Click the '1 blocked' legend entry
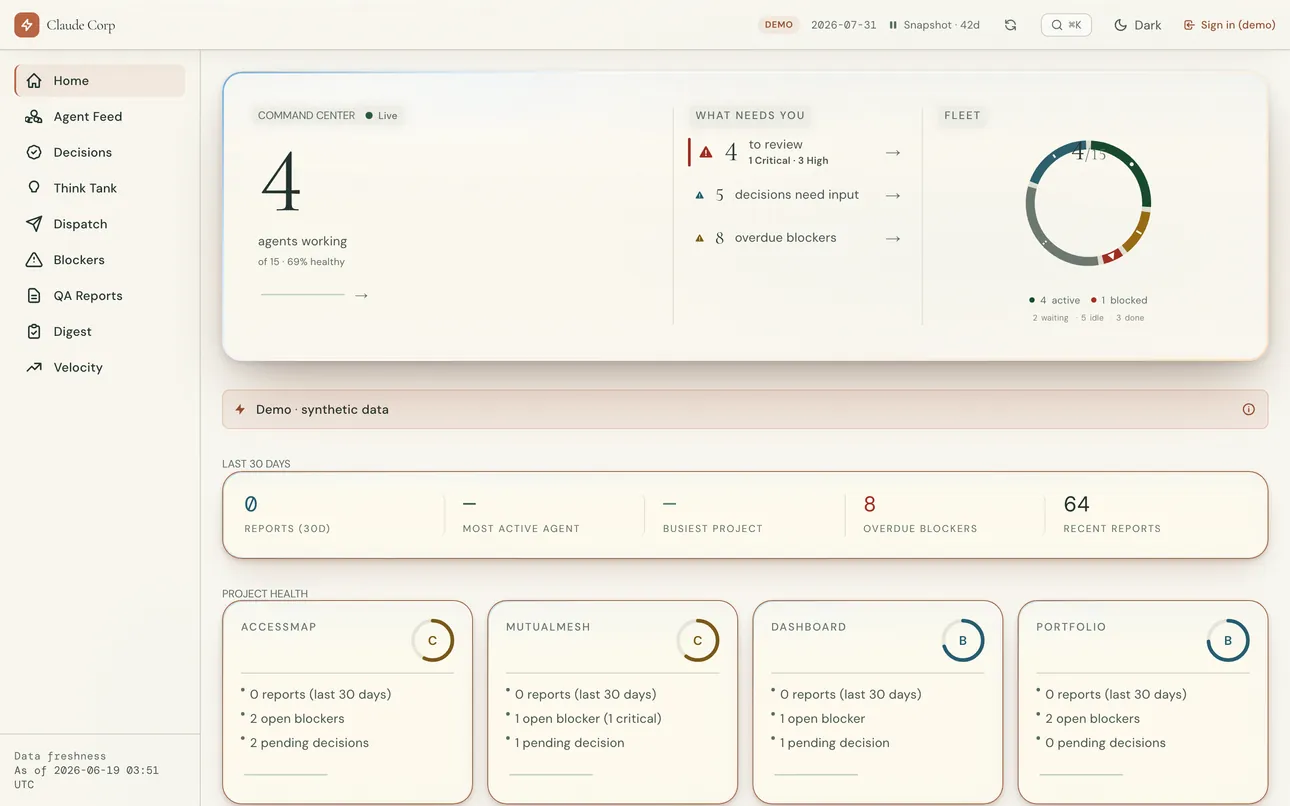The width and height of the screenshot is (1290, 806). coord(1119,300)
